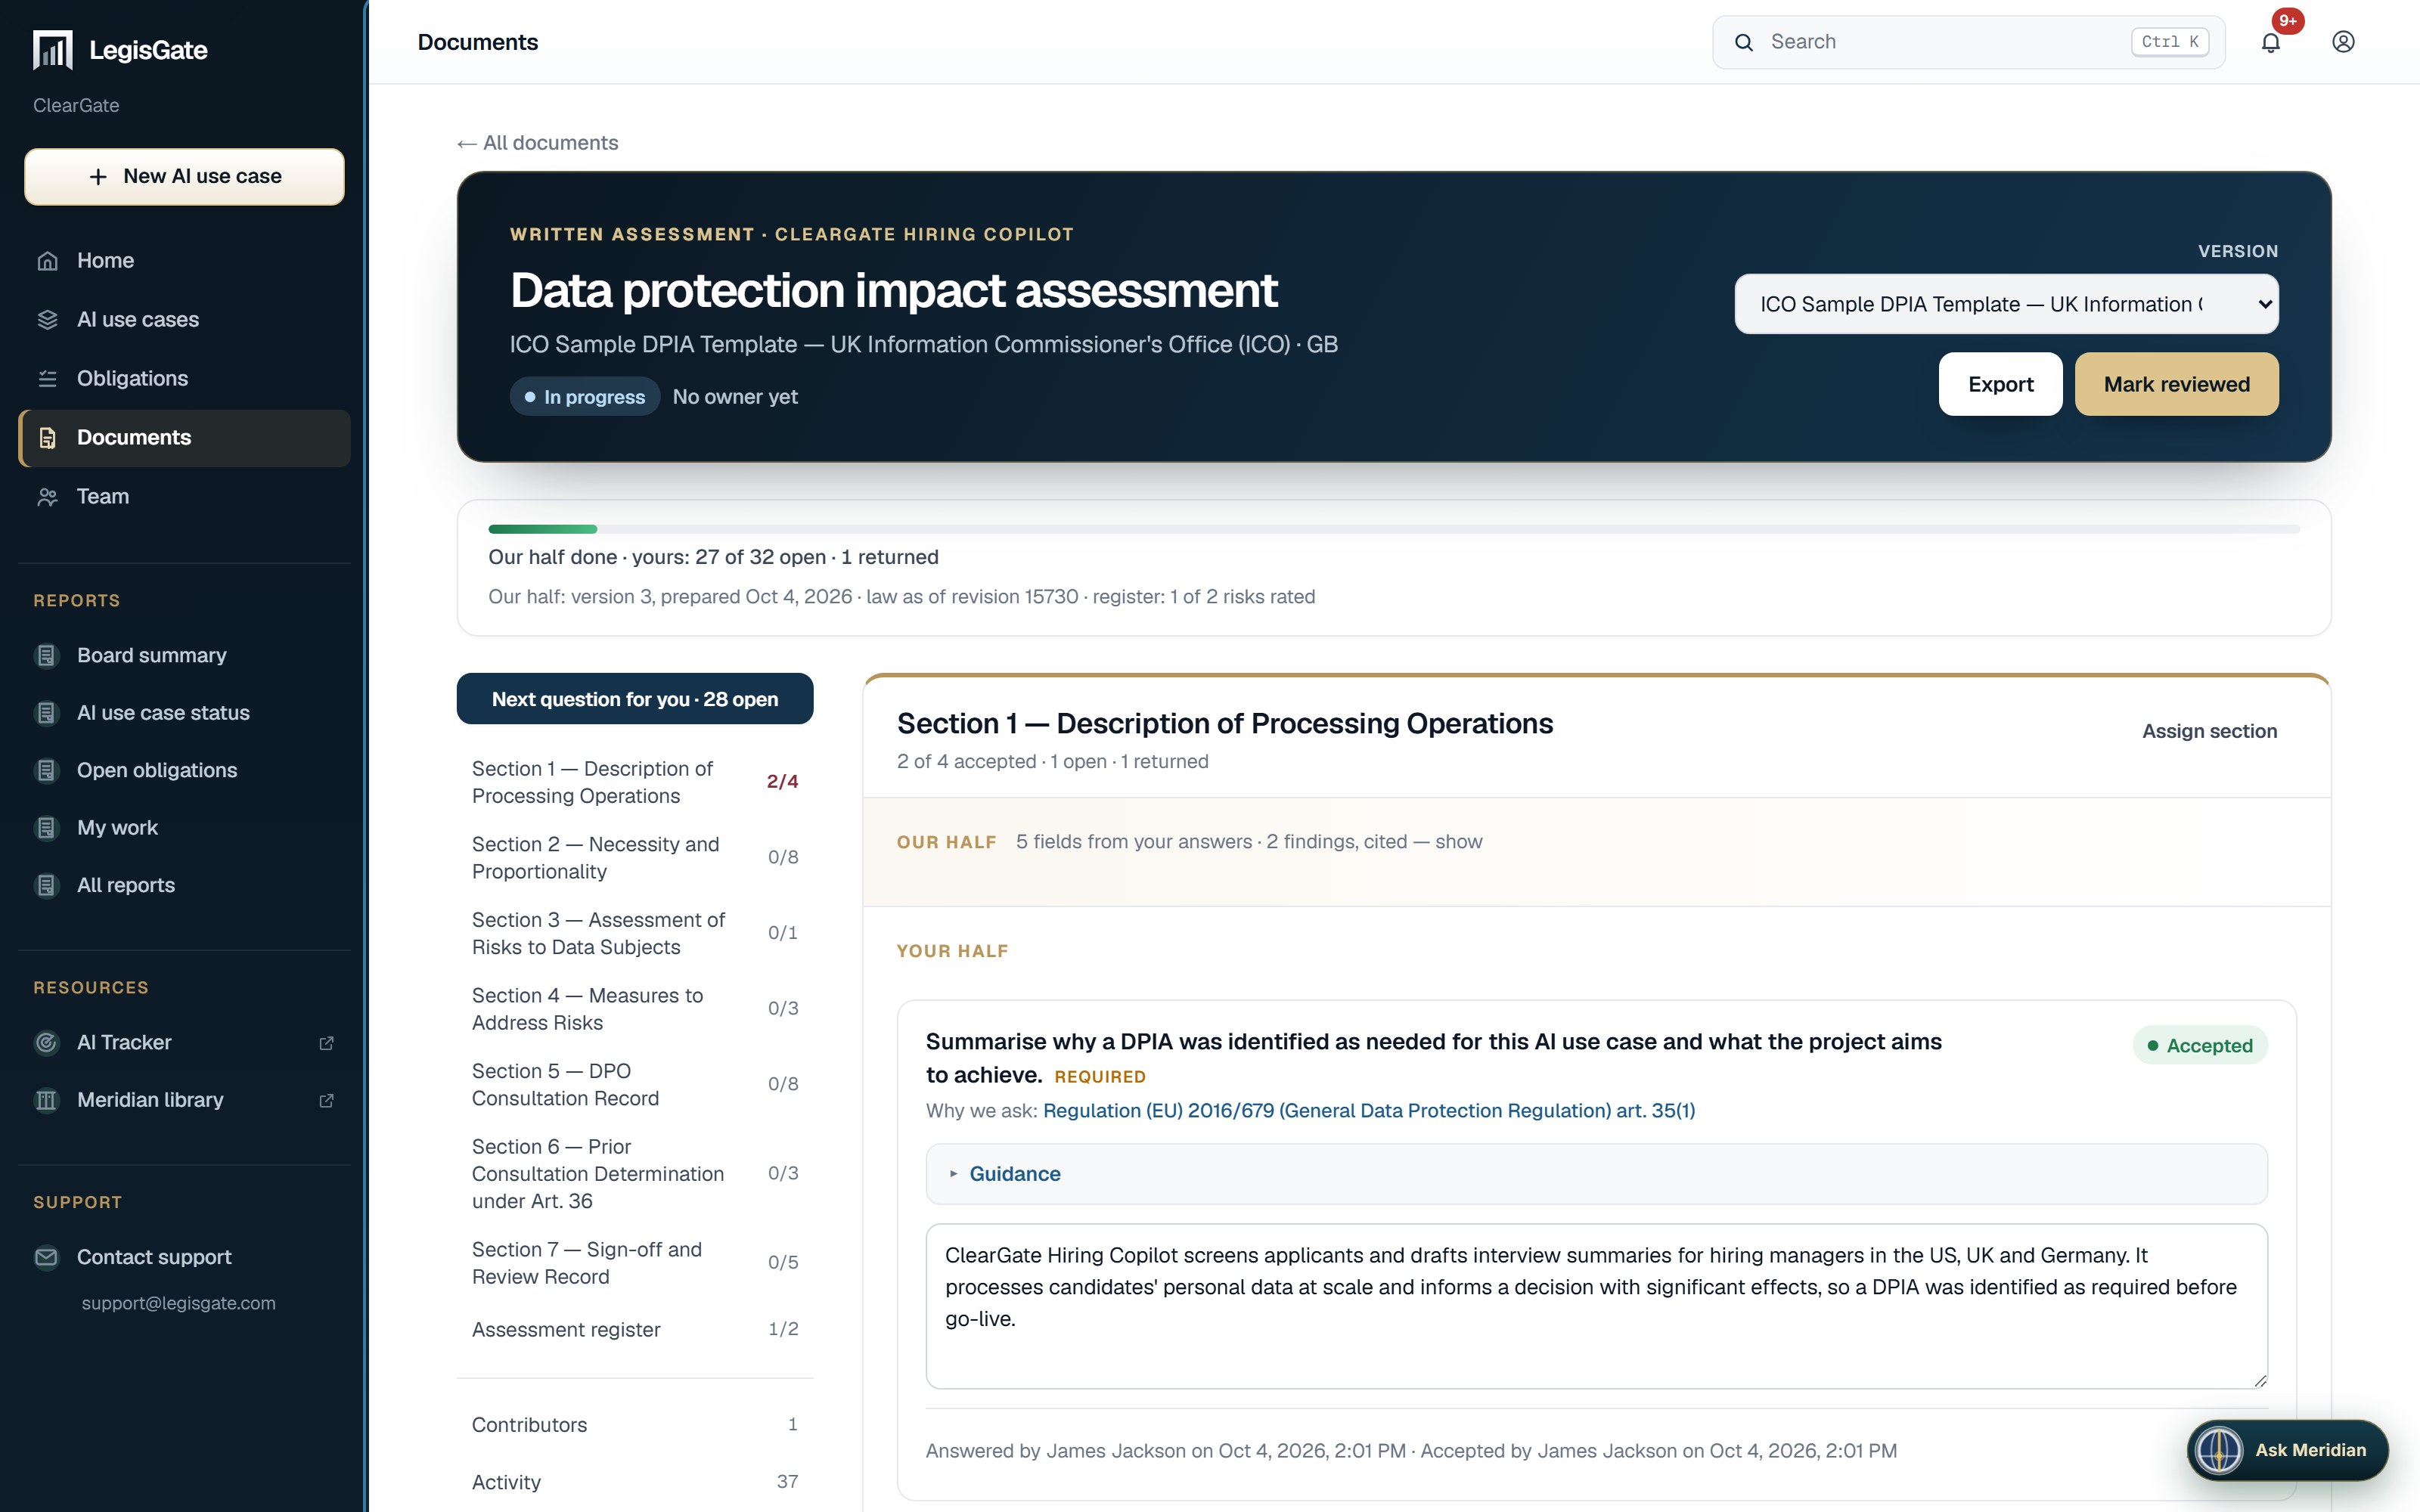Open the user account profile icon
Image resolution: width=2420 pixels, height=1512 pixels.
[x=2343, y=42]
